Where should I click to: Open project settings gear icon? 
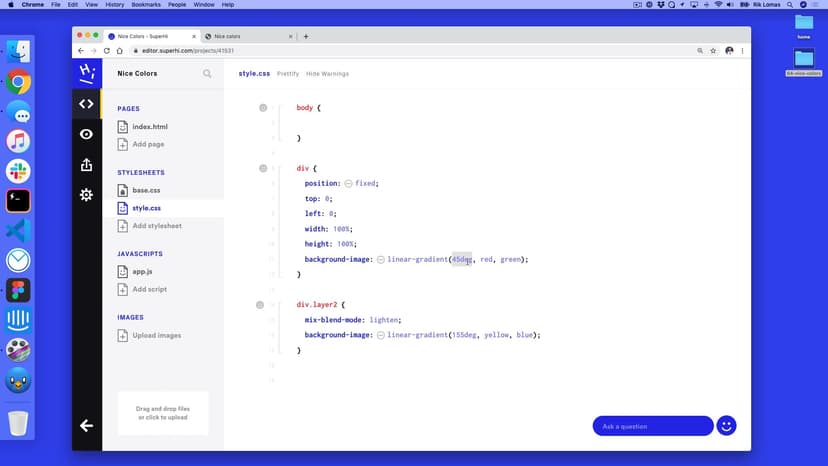(x=87, y=194)
